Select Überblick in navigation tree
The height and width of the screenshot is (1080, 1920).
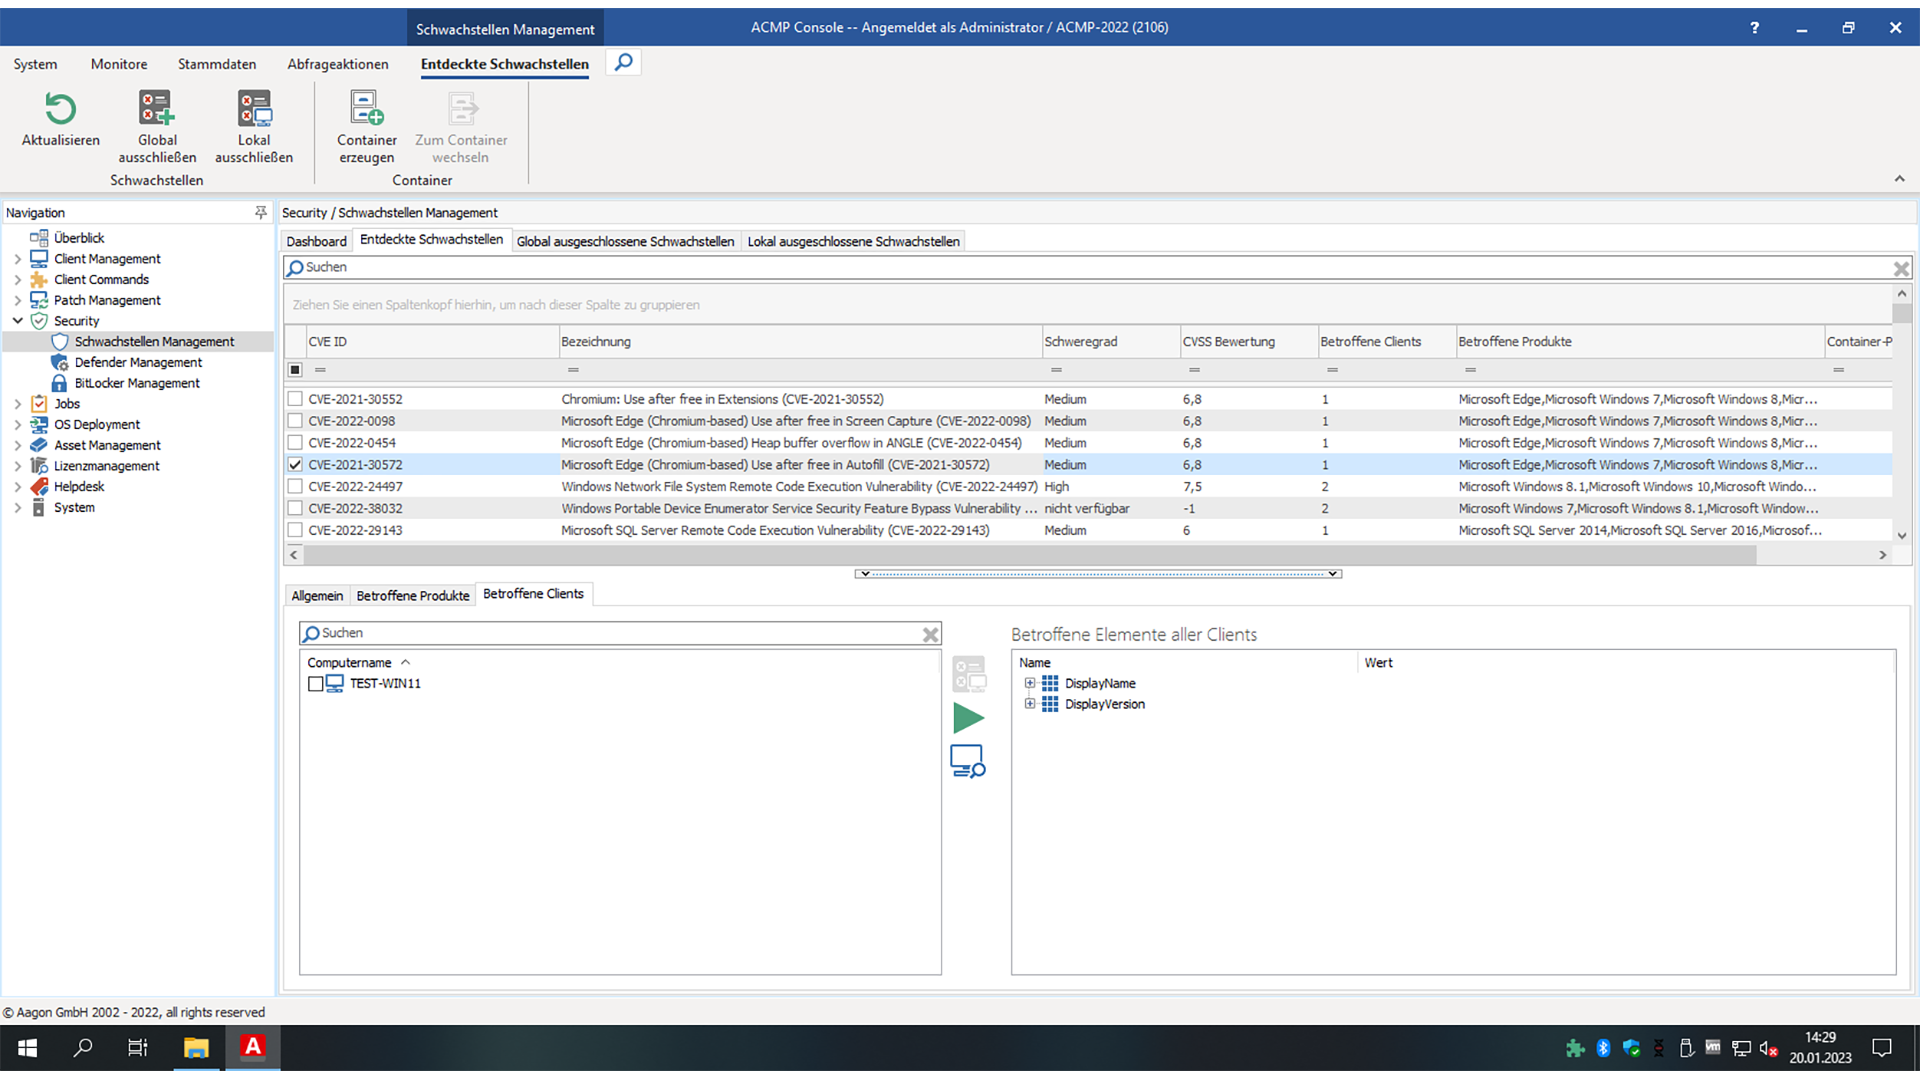coord(79,238)
